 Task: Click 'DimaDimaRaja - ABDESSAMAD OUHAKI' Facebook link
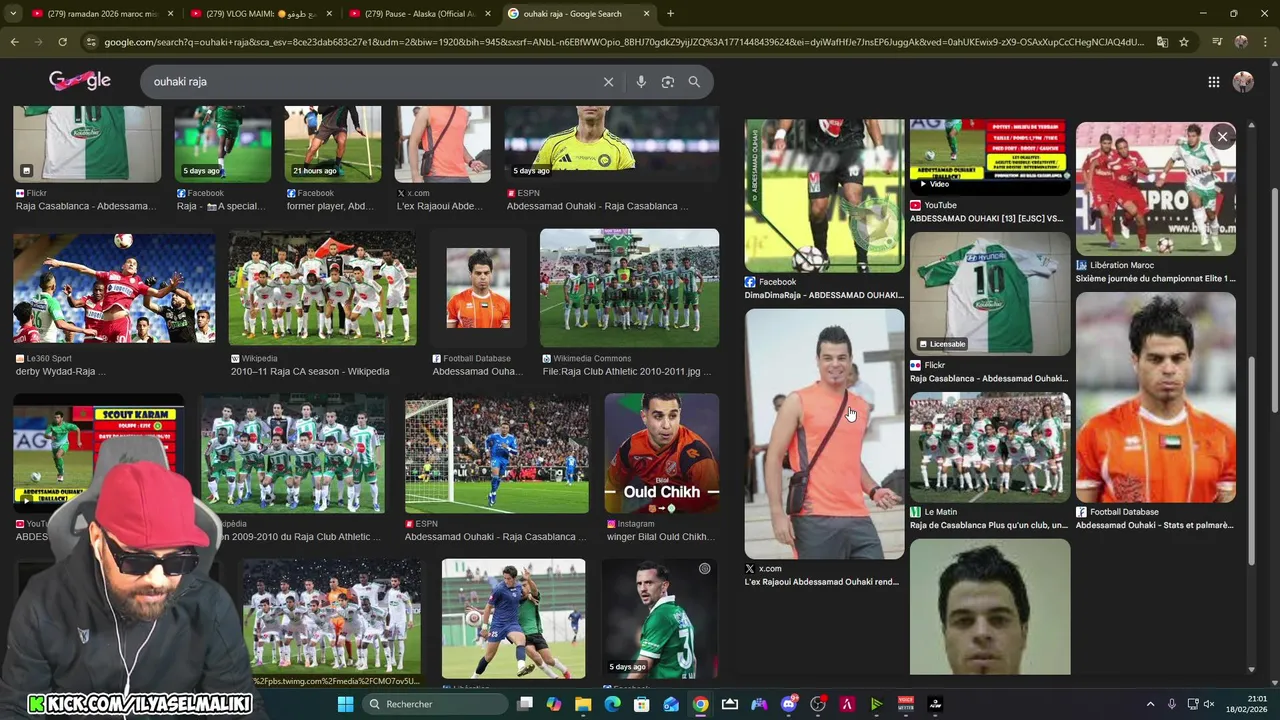point(824,295)
